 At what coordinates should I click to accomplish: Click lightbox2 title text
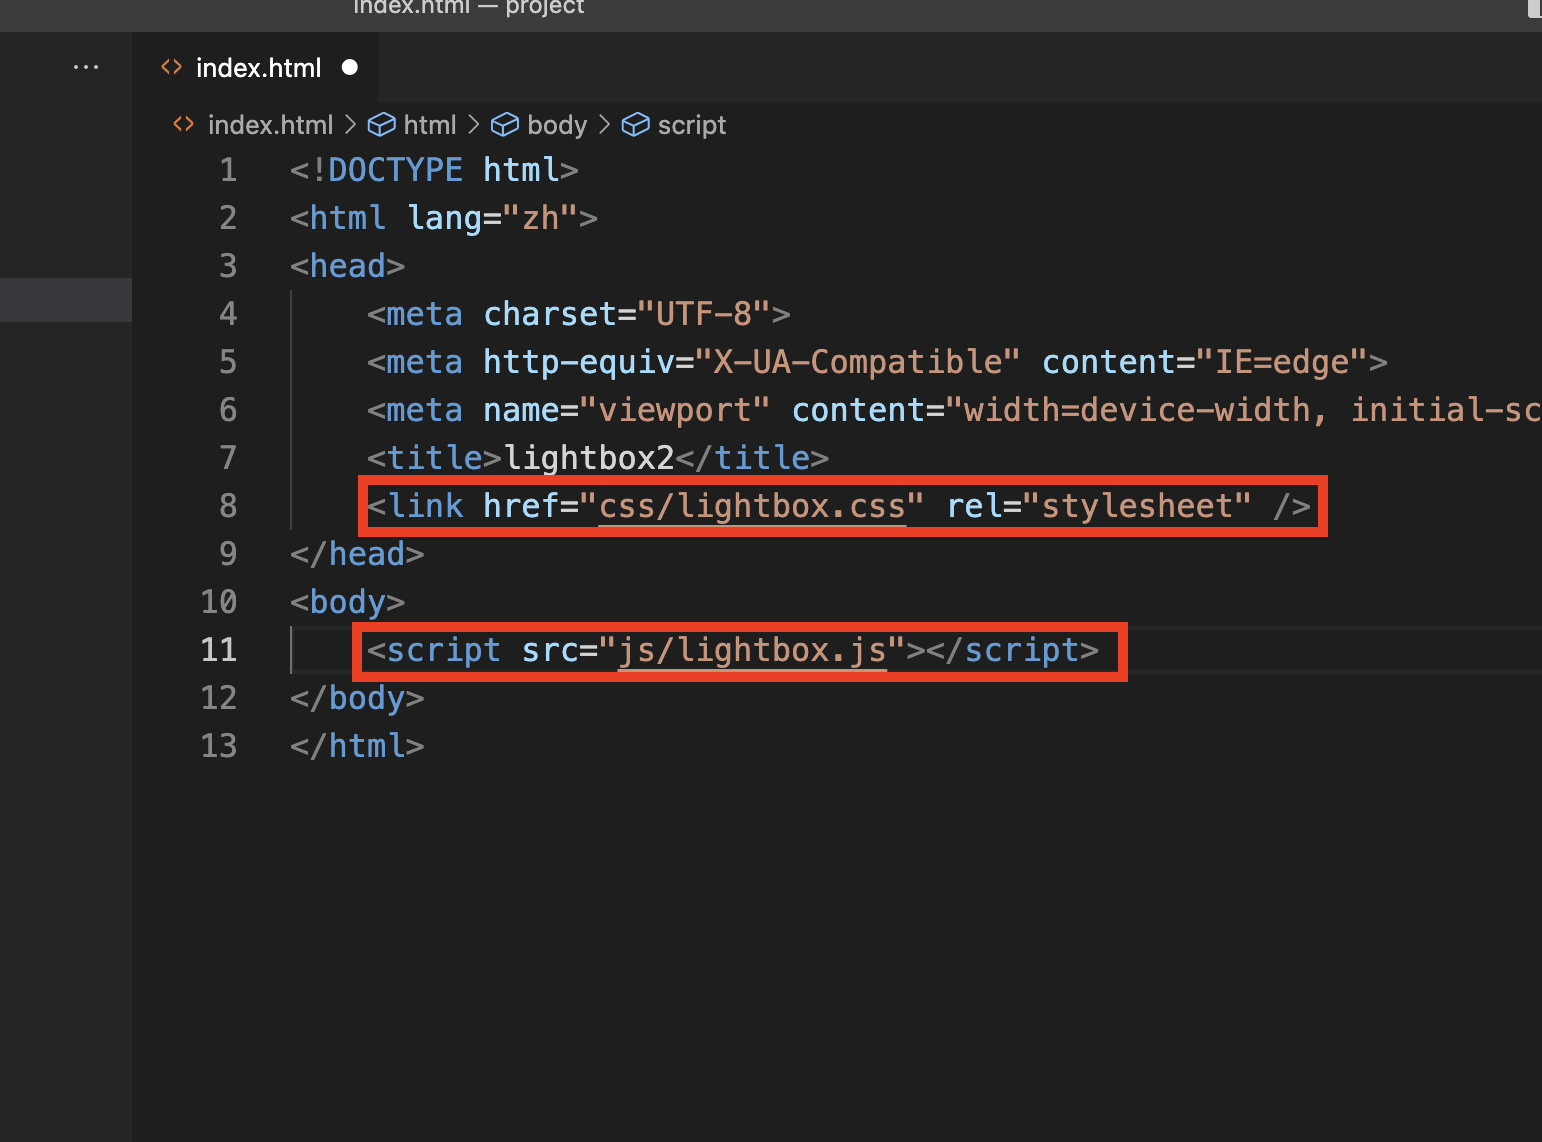click(589, 458)
